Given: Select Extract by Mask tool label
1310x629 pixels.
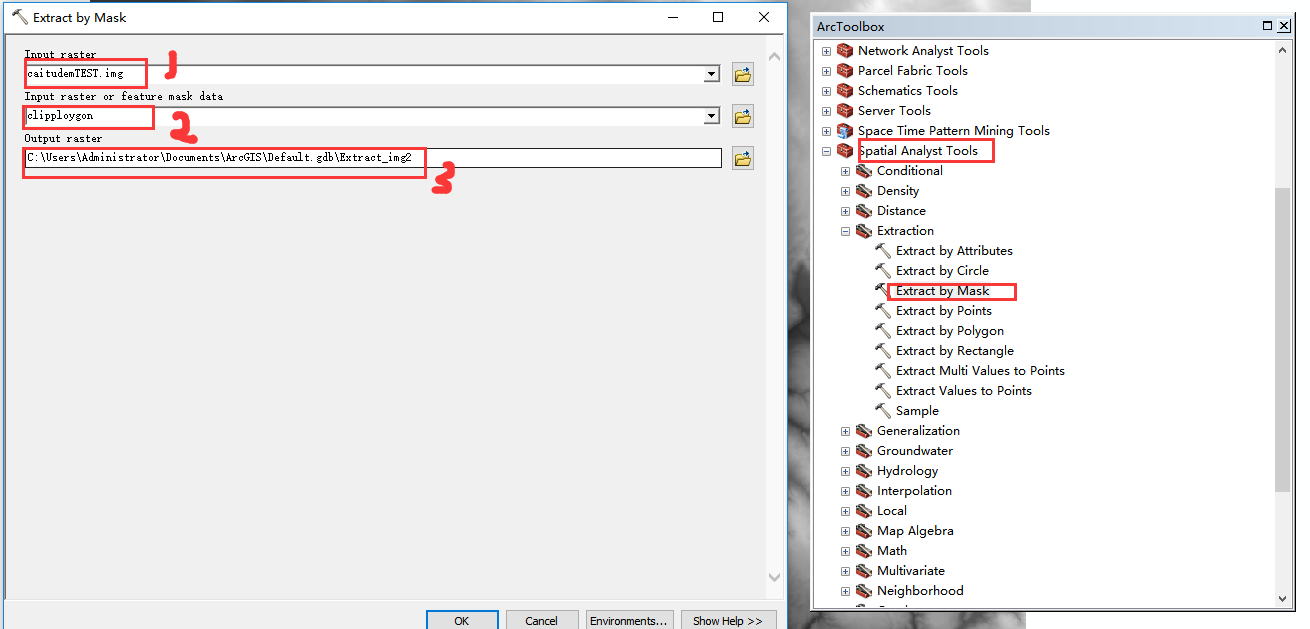Looking at the screenshot, I should pyautogui.click(x=943, y=291).
